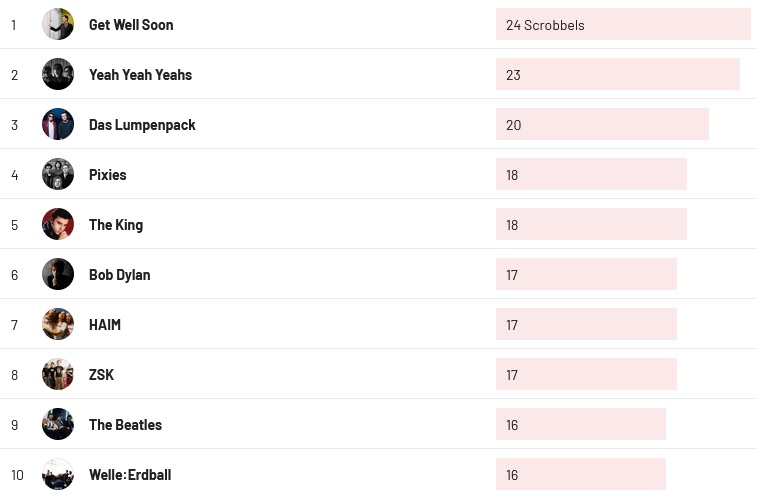Image resolution: width=757 pixels, height=497 pixels.
Task: Click the 23 scrobbles bar for Yeah Yeah Yeahs
Action: [617, 75]
